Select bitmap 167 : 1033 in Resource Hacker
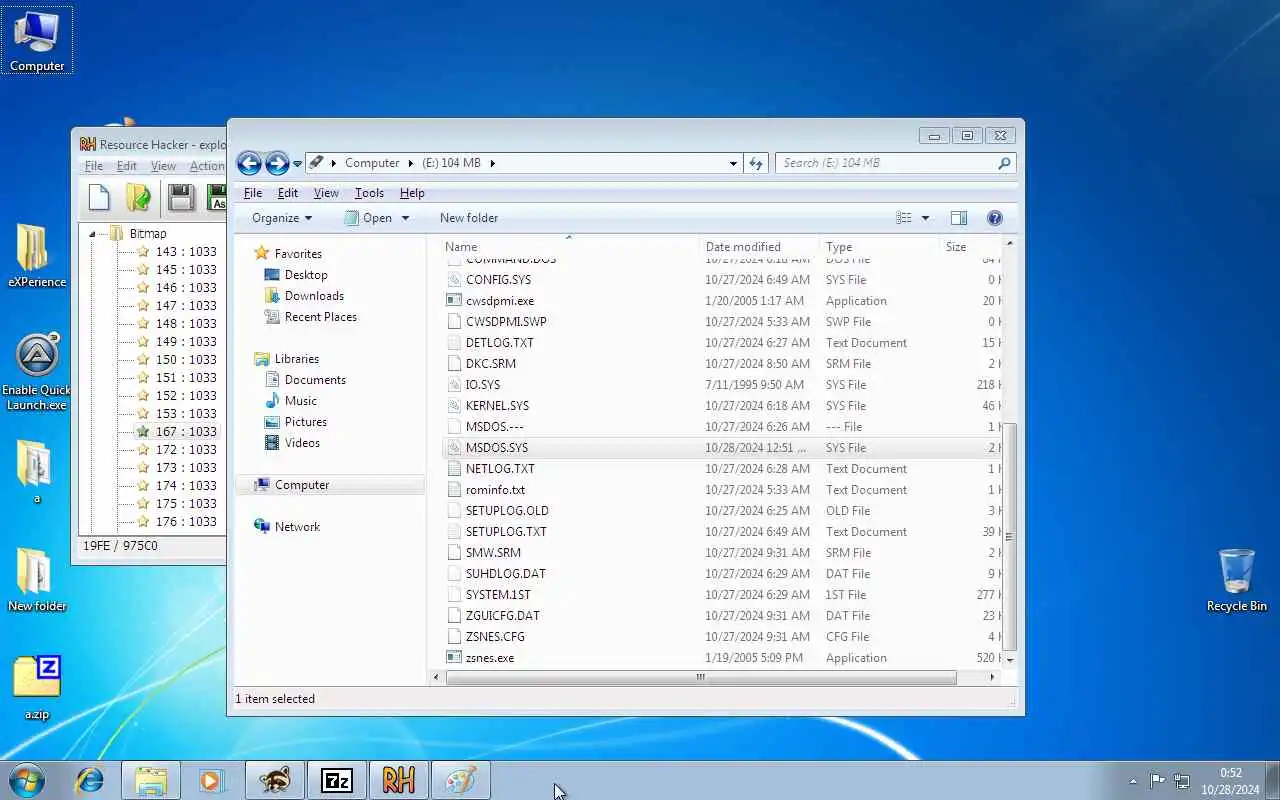 [x=186, y=432]
